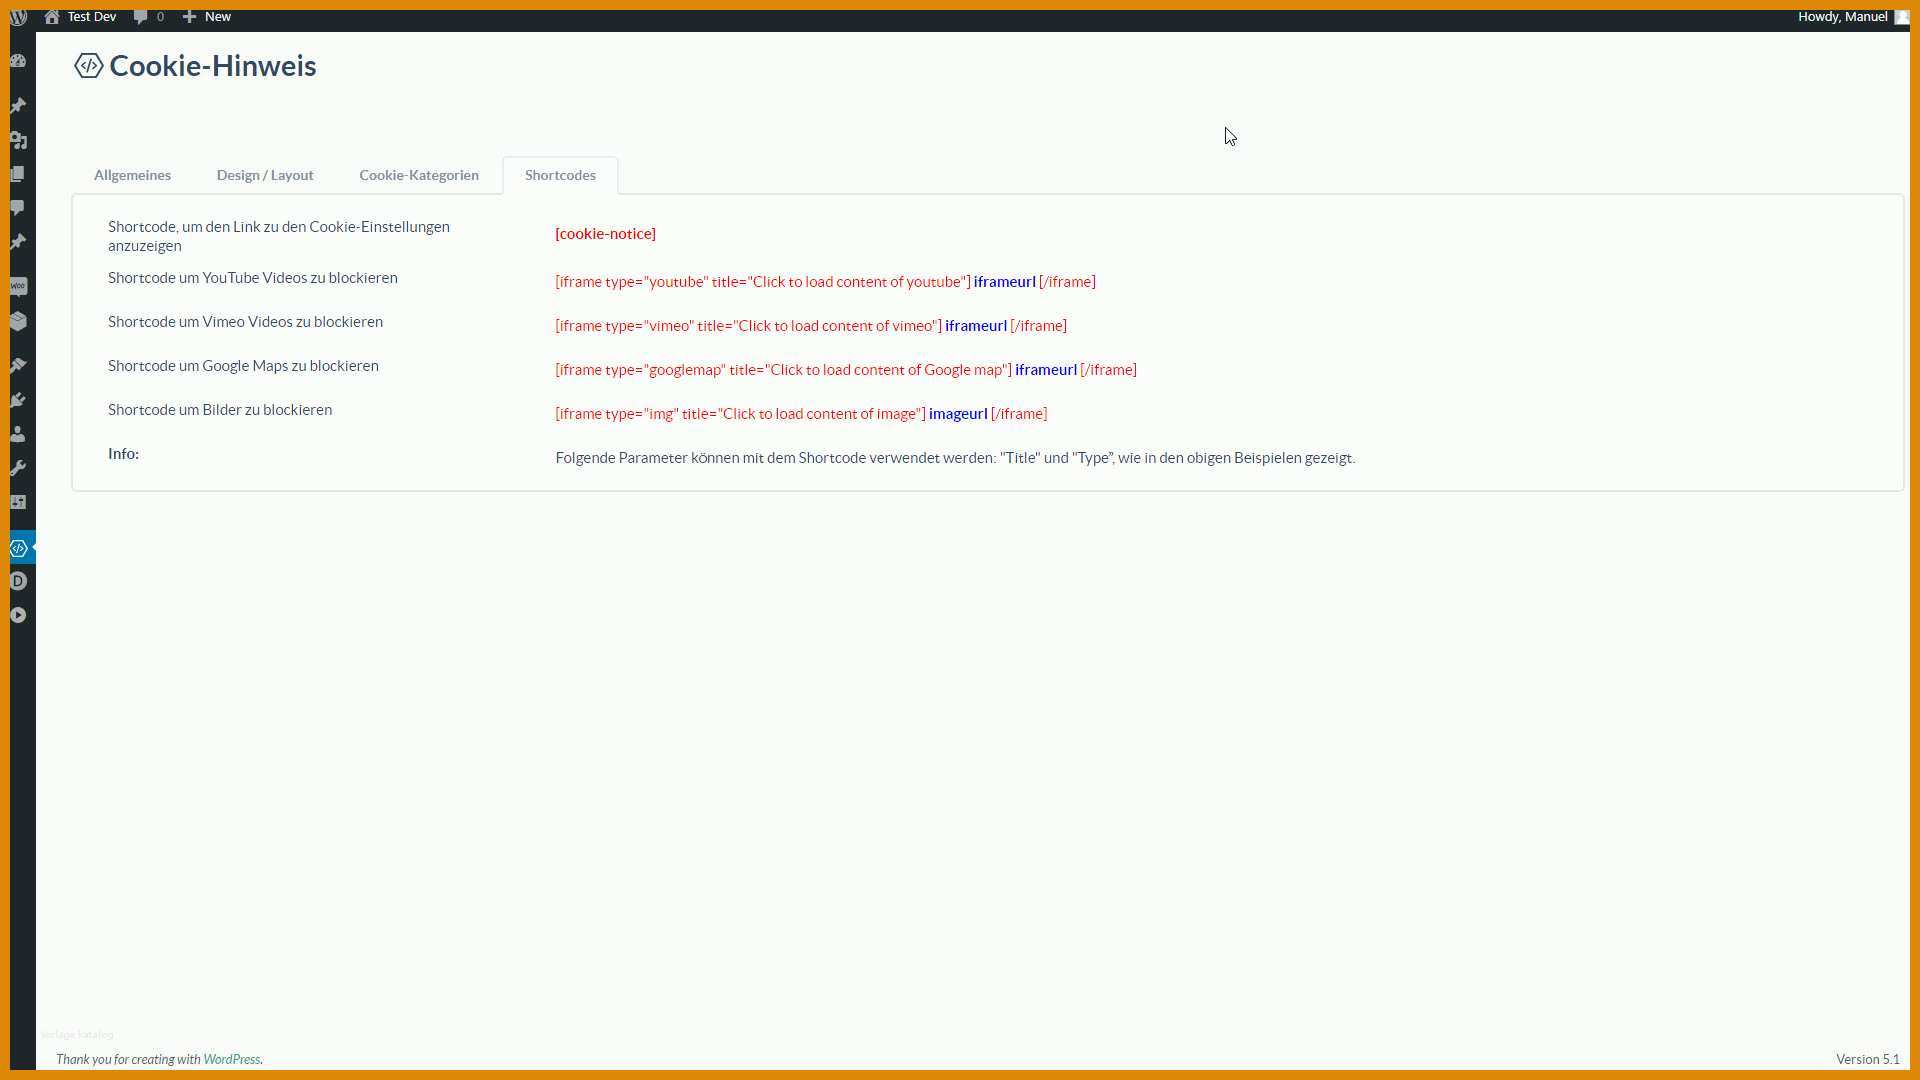Click the collapse menu play icon
Viewport: 1920px width, 1080px height.
[18, 615]
